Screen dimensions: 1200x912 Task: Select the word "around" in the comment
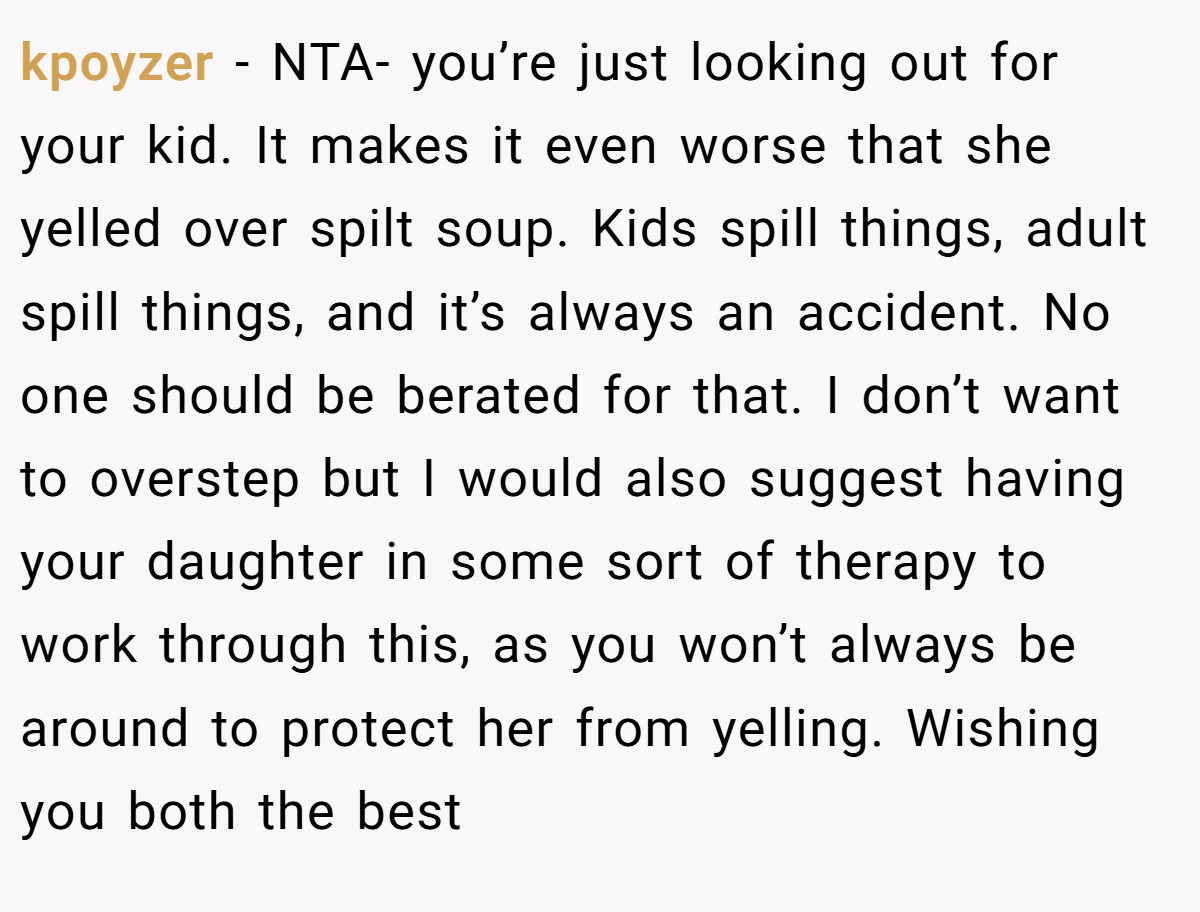pyautogui.click(x=106, y=729)
